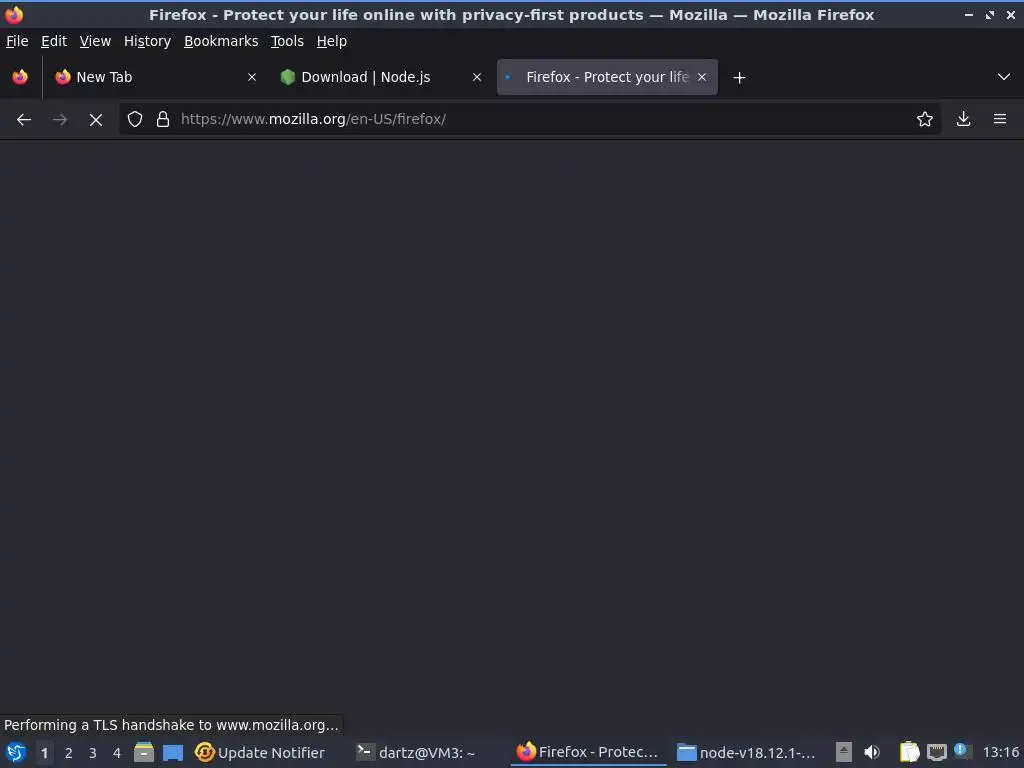This screenshot has width=1024, height=768.
Task: Open the Bookmarks menu
Action: pos(221,41)
